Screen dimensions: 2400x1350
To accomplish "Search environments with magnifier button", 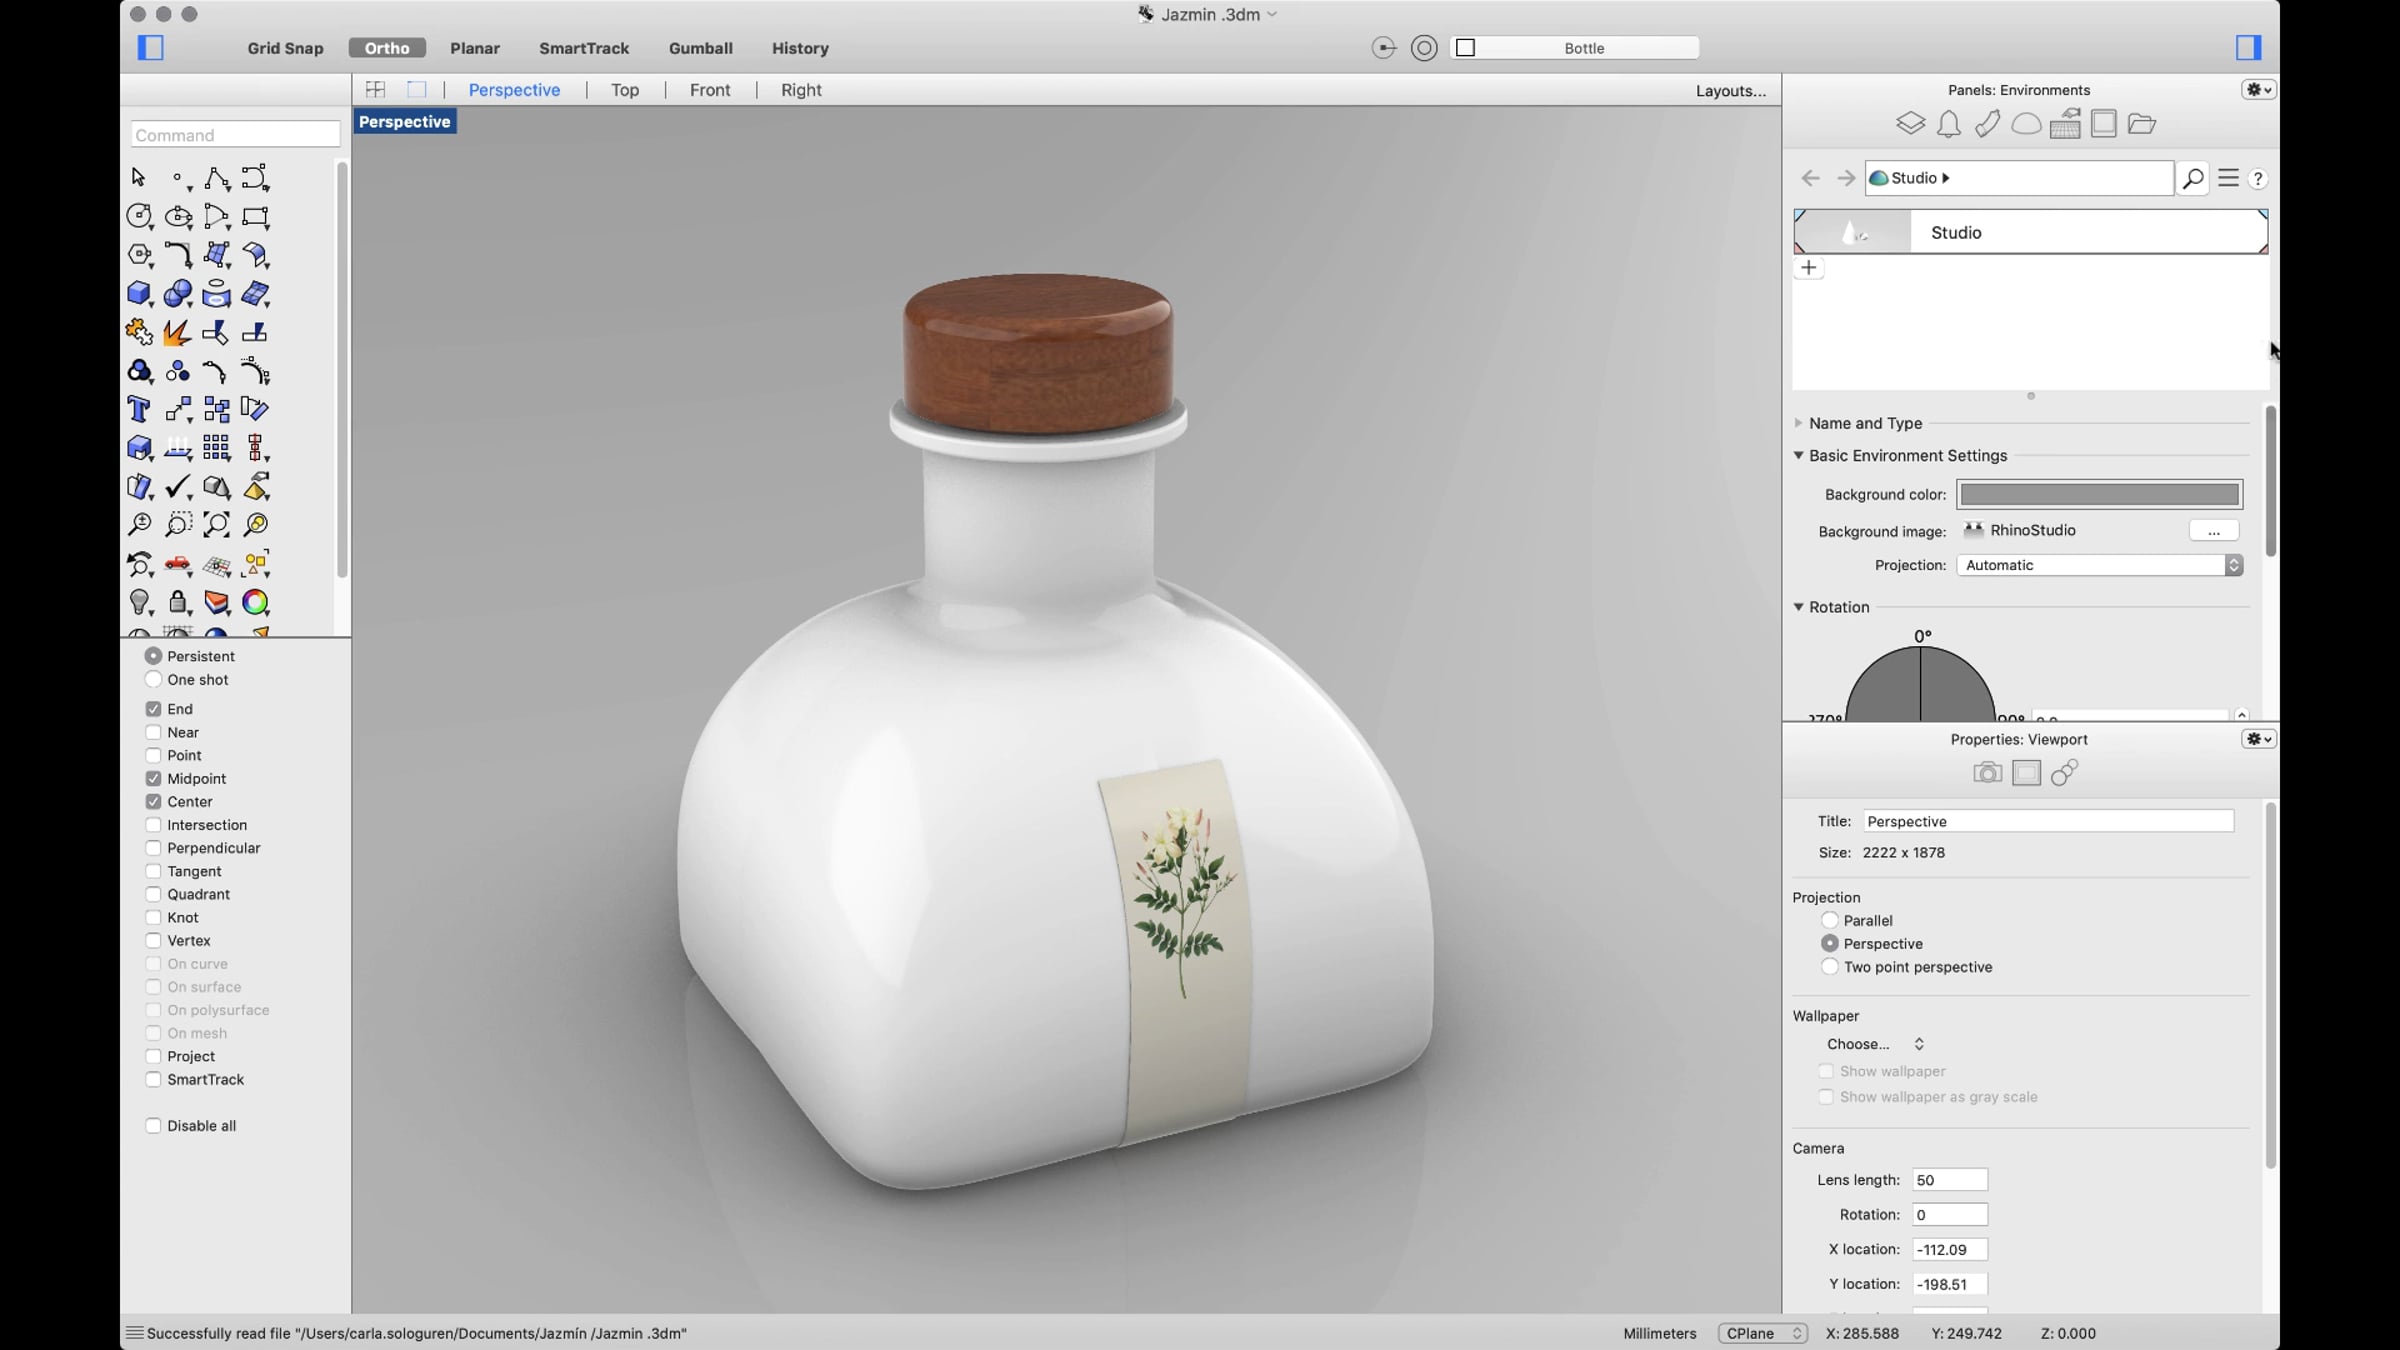I will (x=2192, y=178).
